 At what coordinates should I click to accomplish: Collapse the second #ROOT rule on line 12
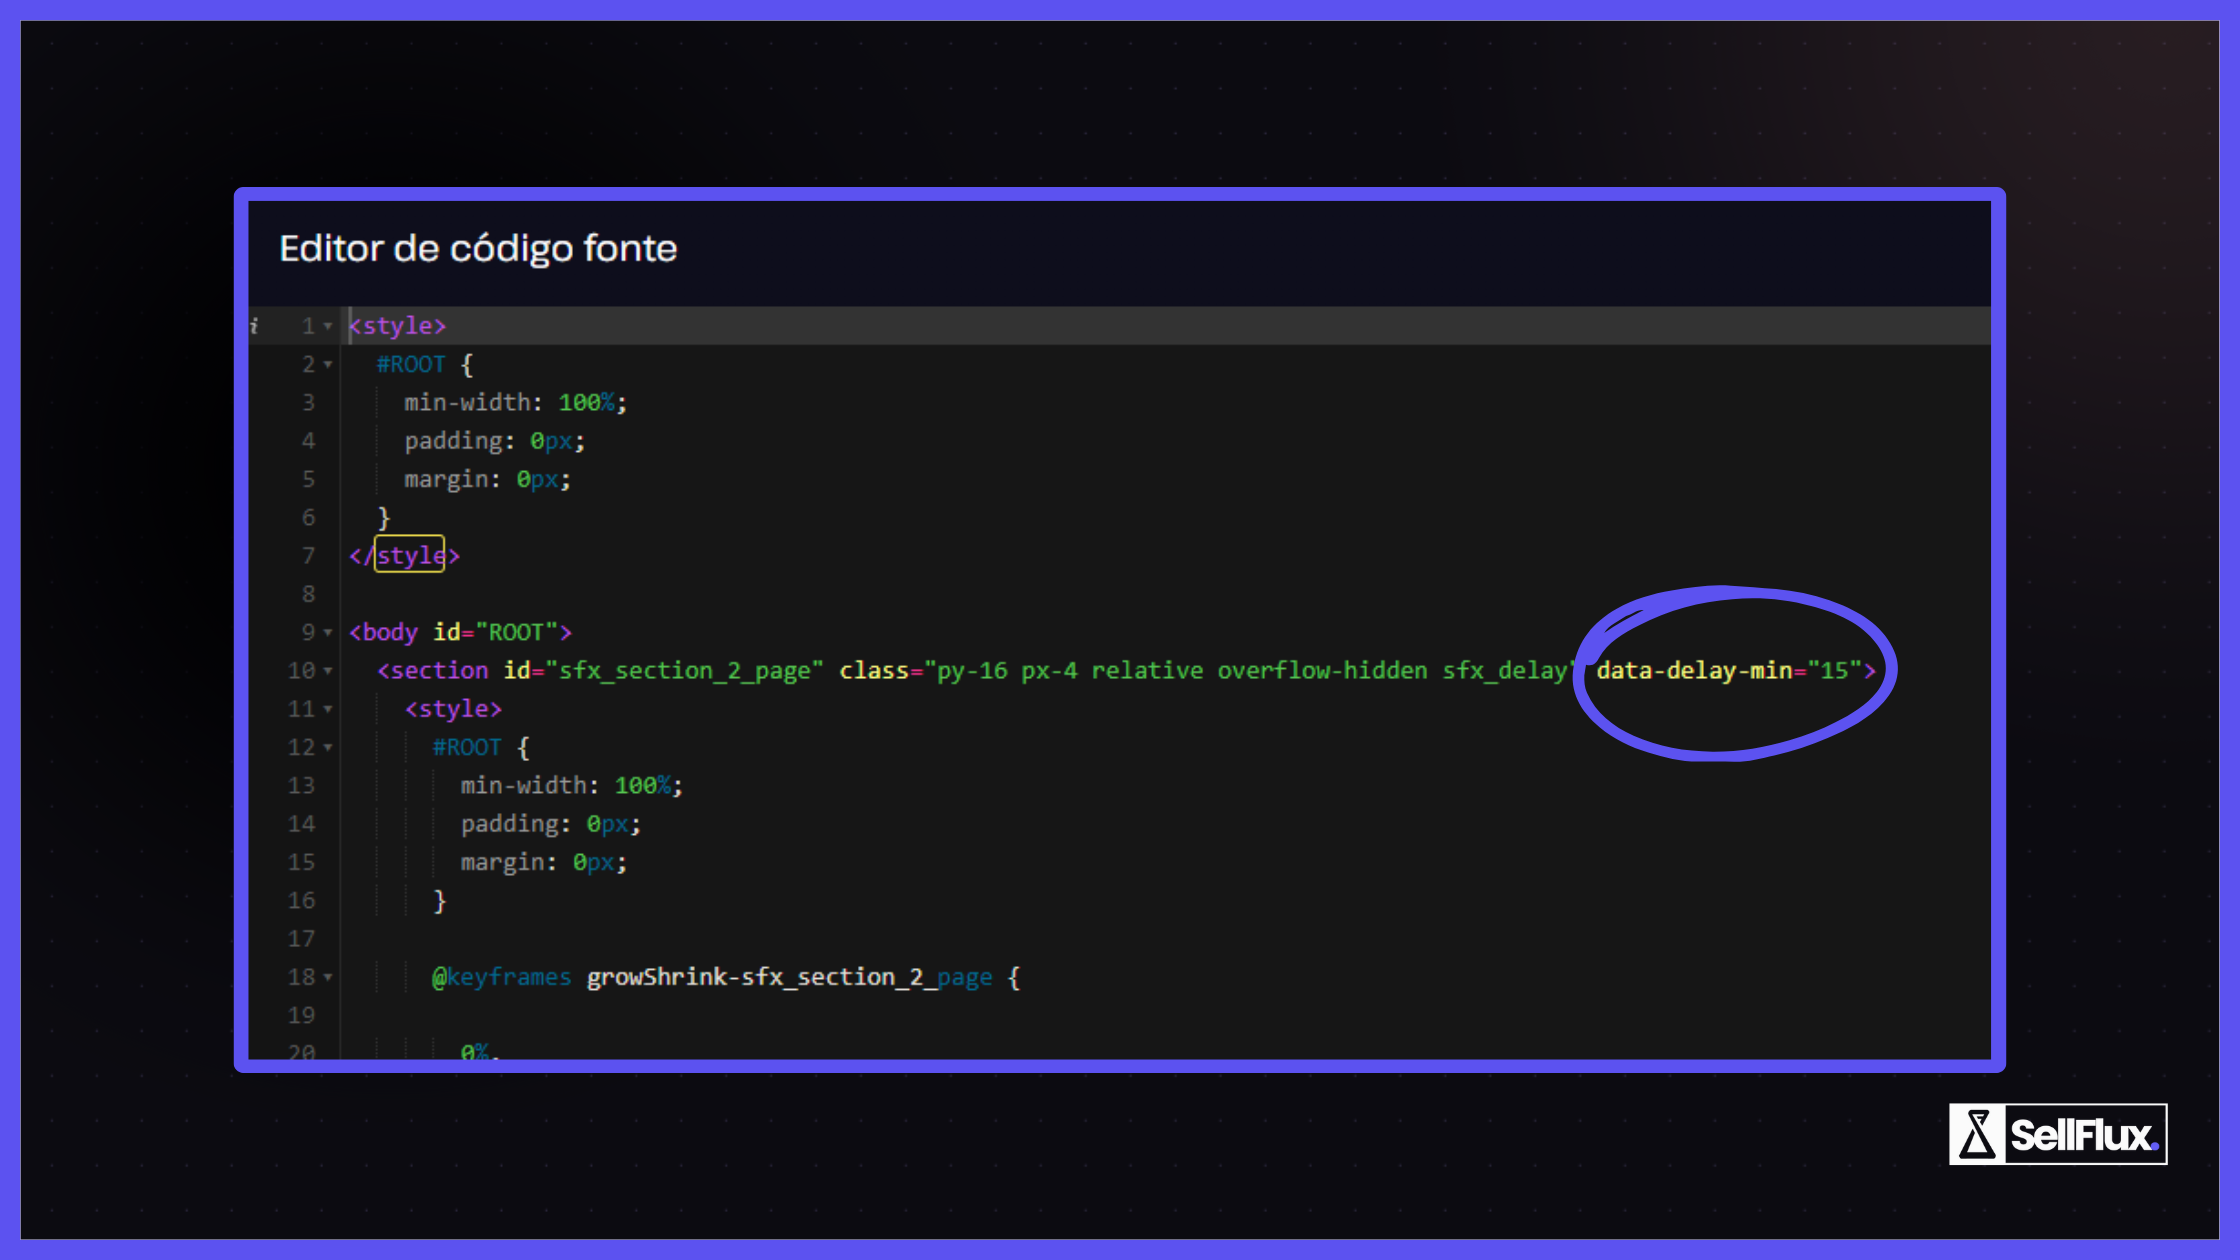(x=327, y=747)
